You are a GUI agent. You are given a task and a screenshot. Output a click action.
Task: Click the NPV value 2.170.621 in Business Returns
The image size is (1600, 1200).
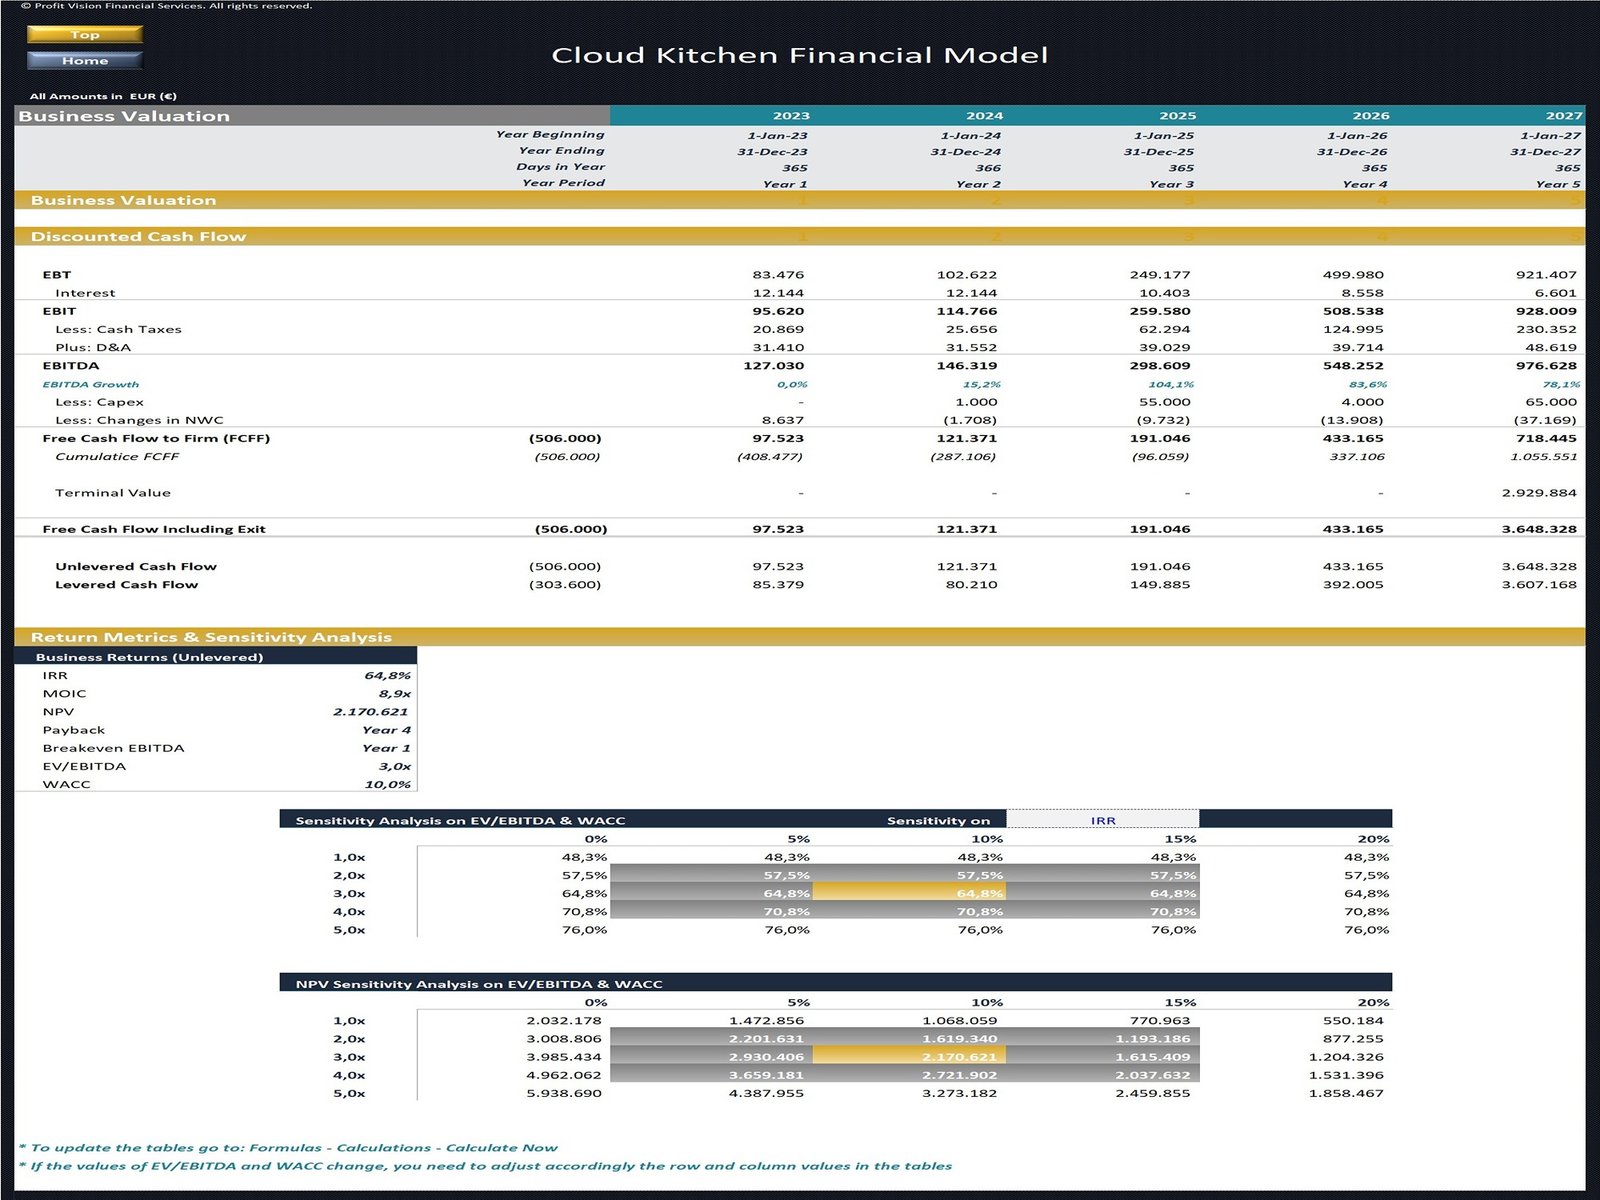coord(371,712)
